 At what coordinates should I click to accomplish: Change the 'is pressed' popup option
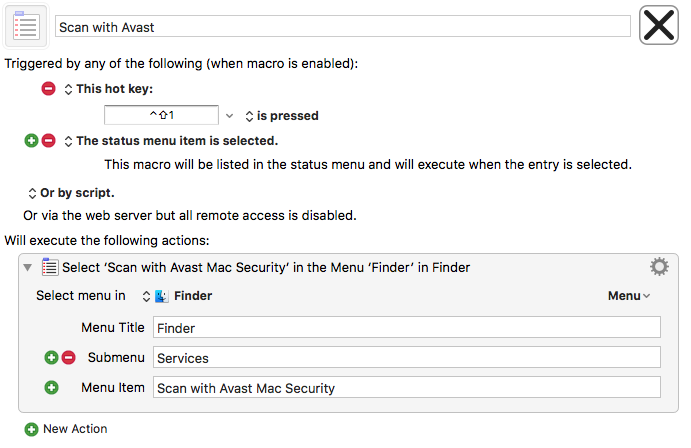[282, 116]
